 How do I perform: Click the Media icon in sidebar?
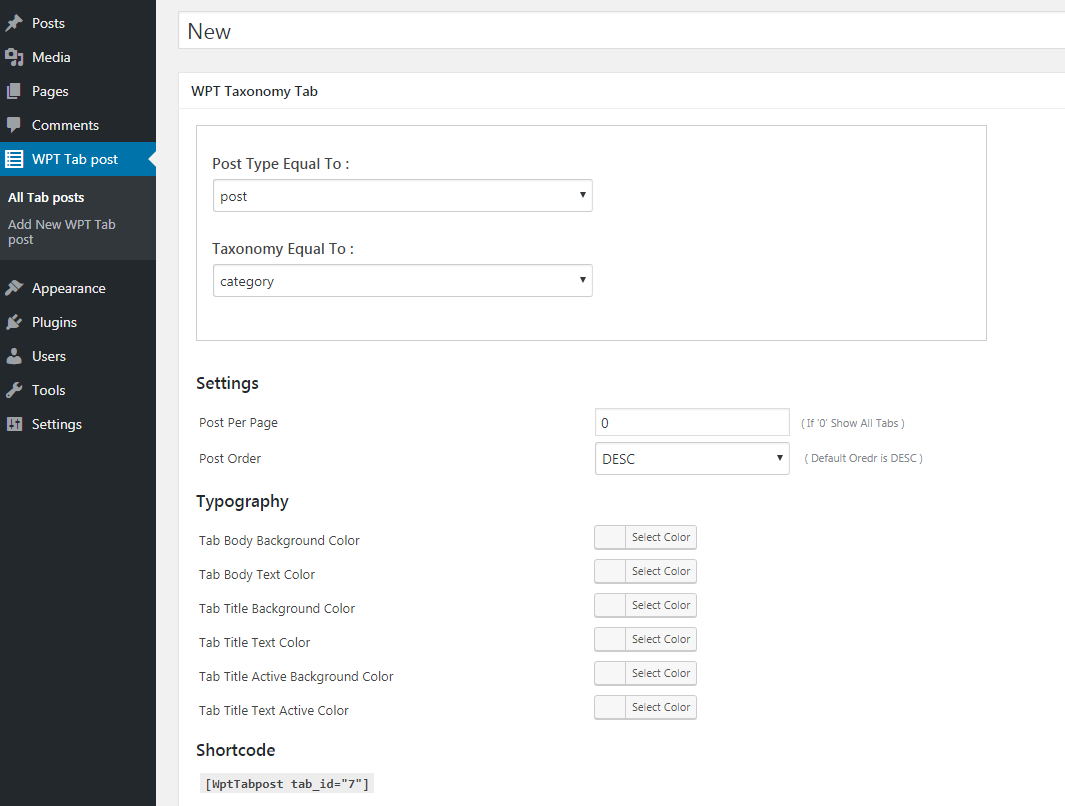14,57
